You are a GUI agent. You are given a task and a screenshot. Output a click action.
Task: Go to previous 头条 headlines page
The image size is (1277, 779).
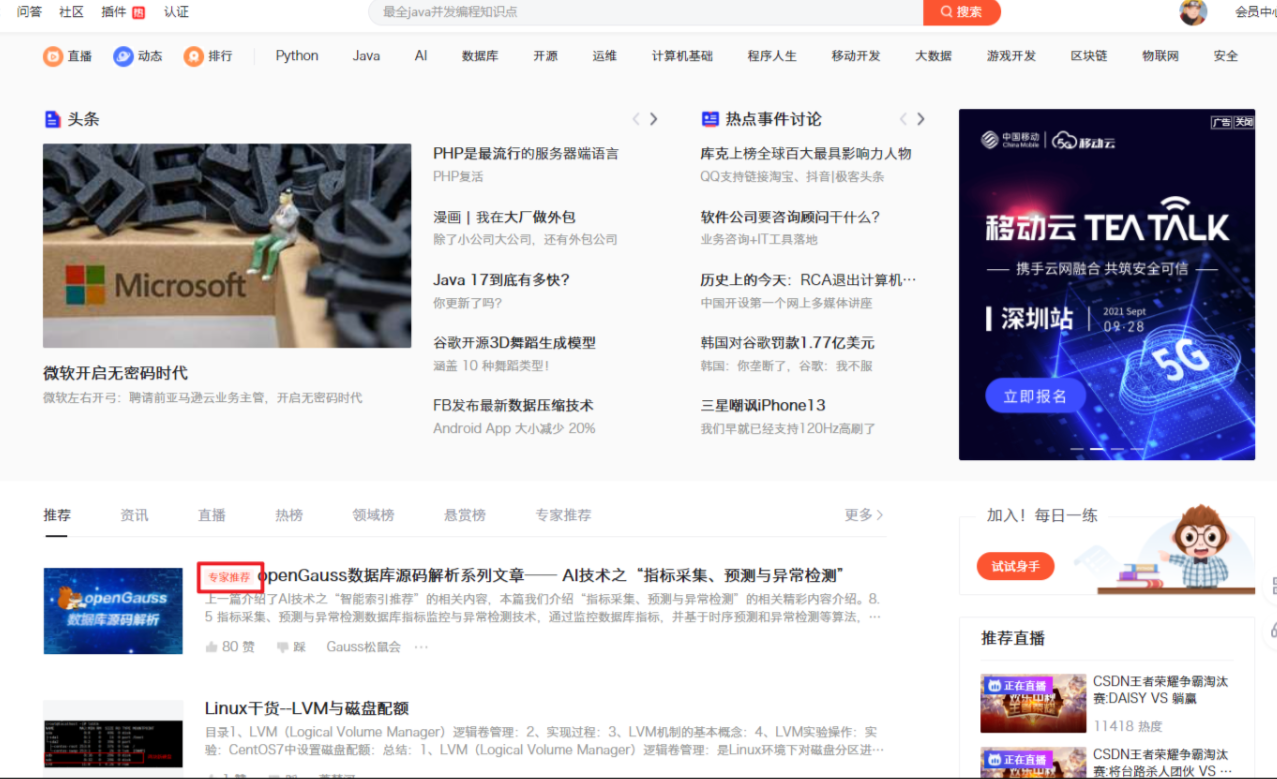[636, 119]
